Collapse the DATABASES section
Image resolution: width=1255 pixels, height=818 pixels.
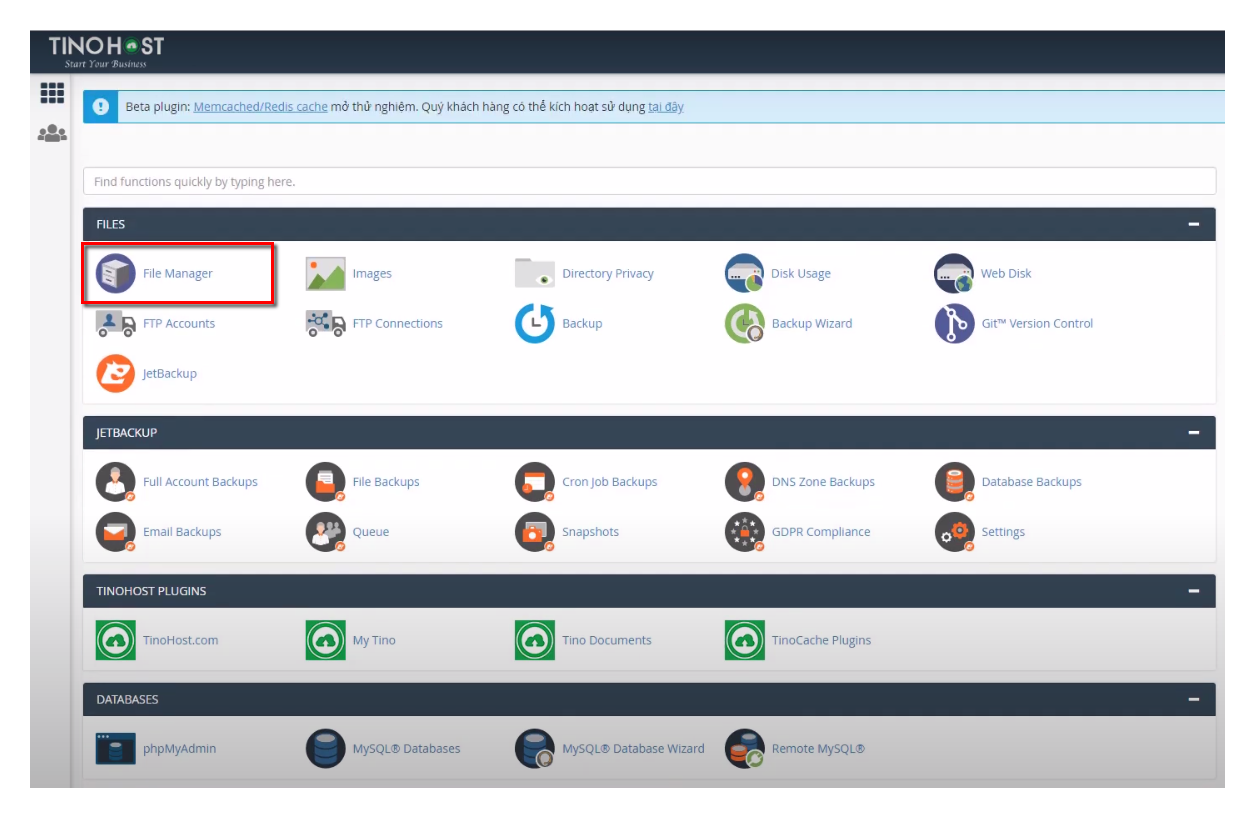click(x=1193, y=699)
